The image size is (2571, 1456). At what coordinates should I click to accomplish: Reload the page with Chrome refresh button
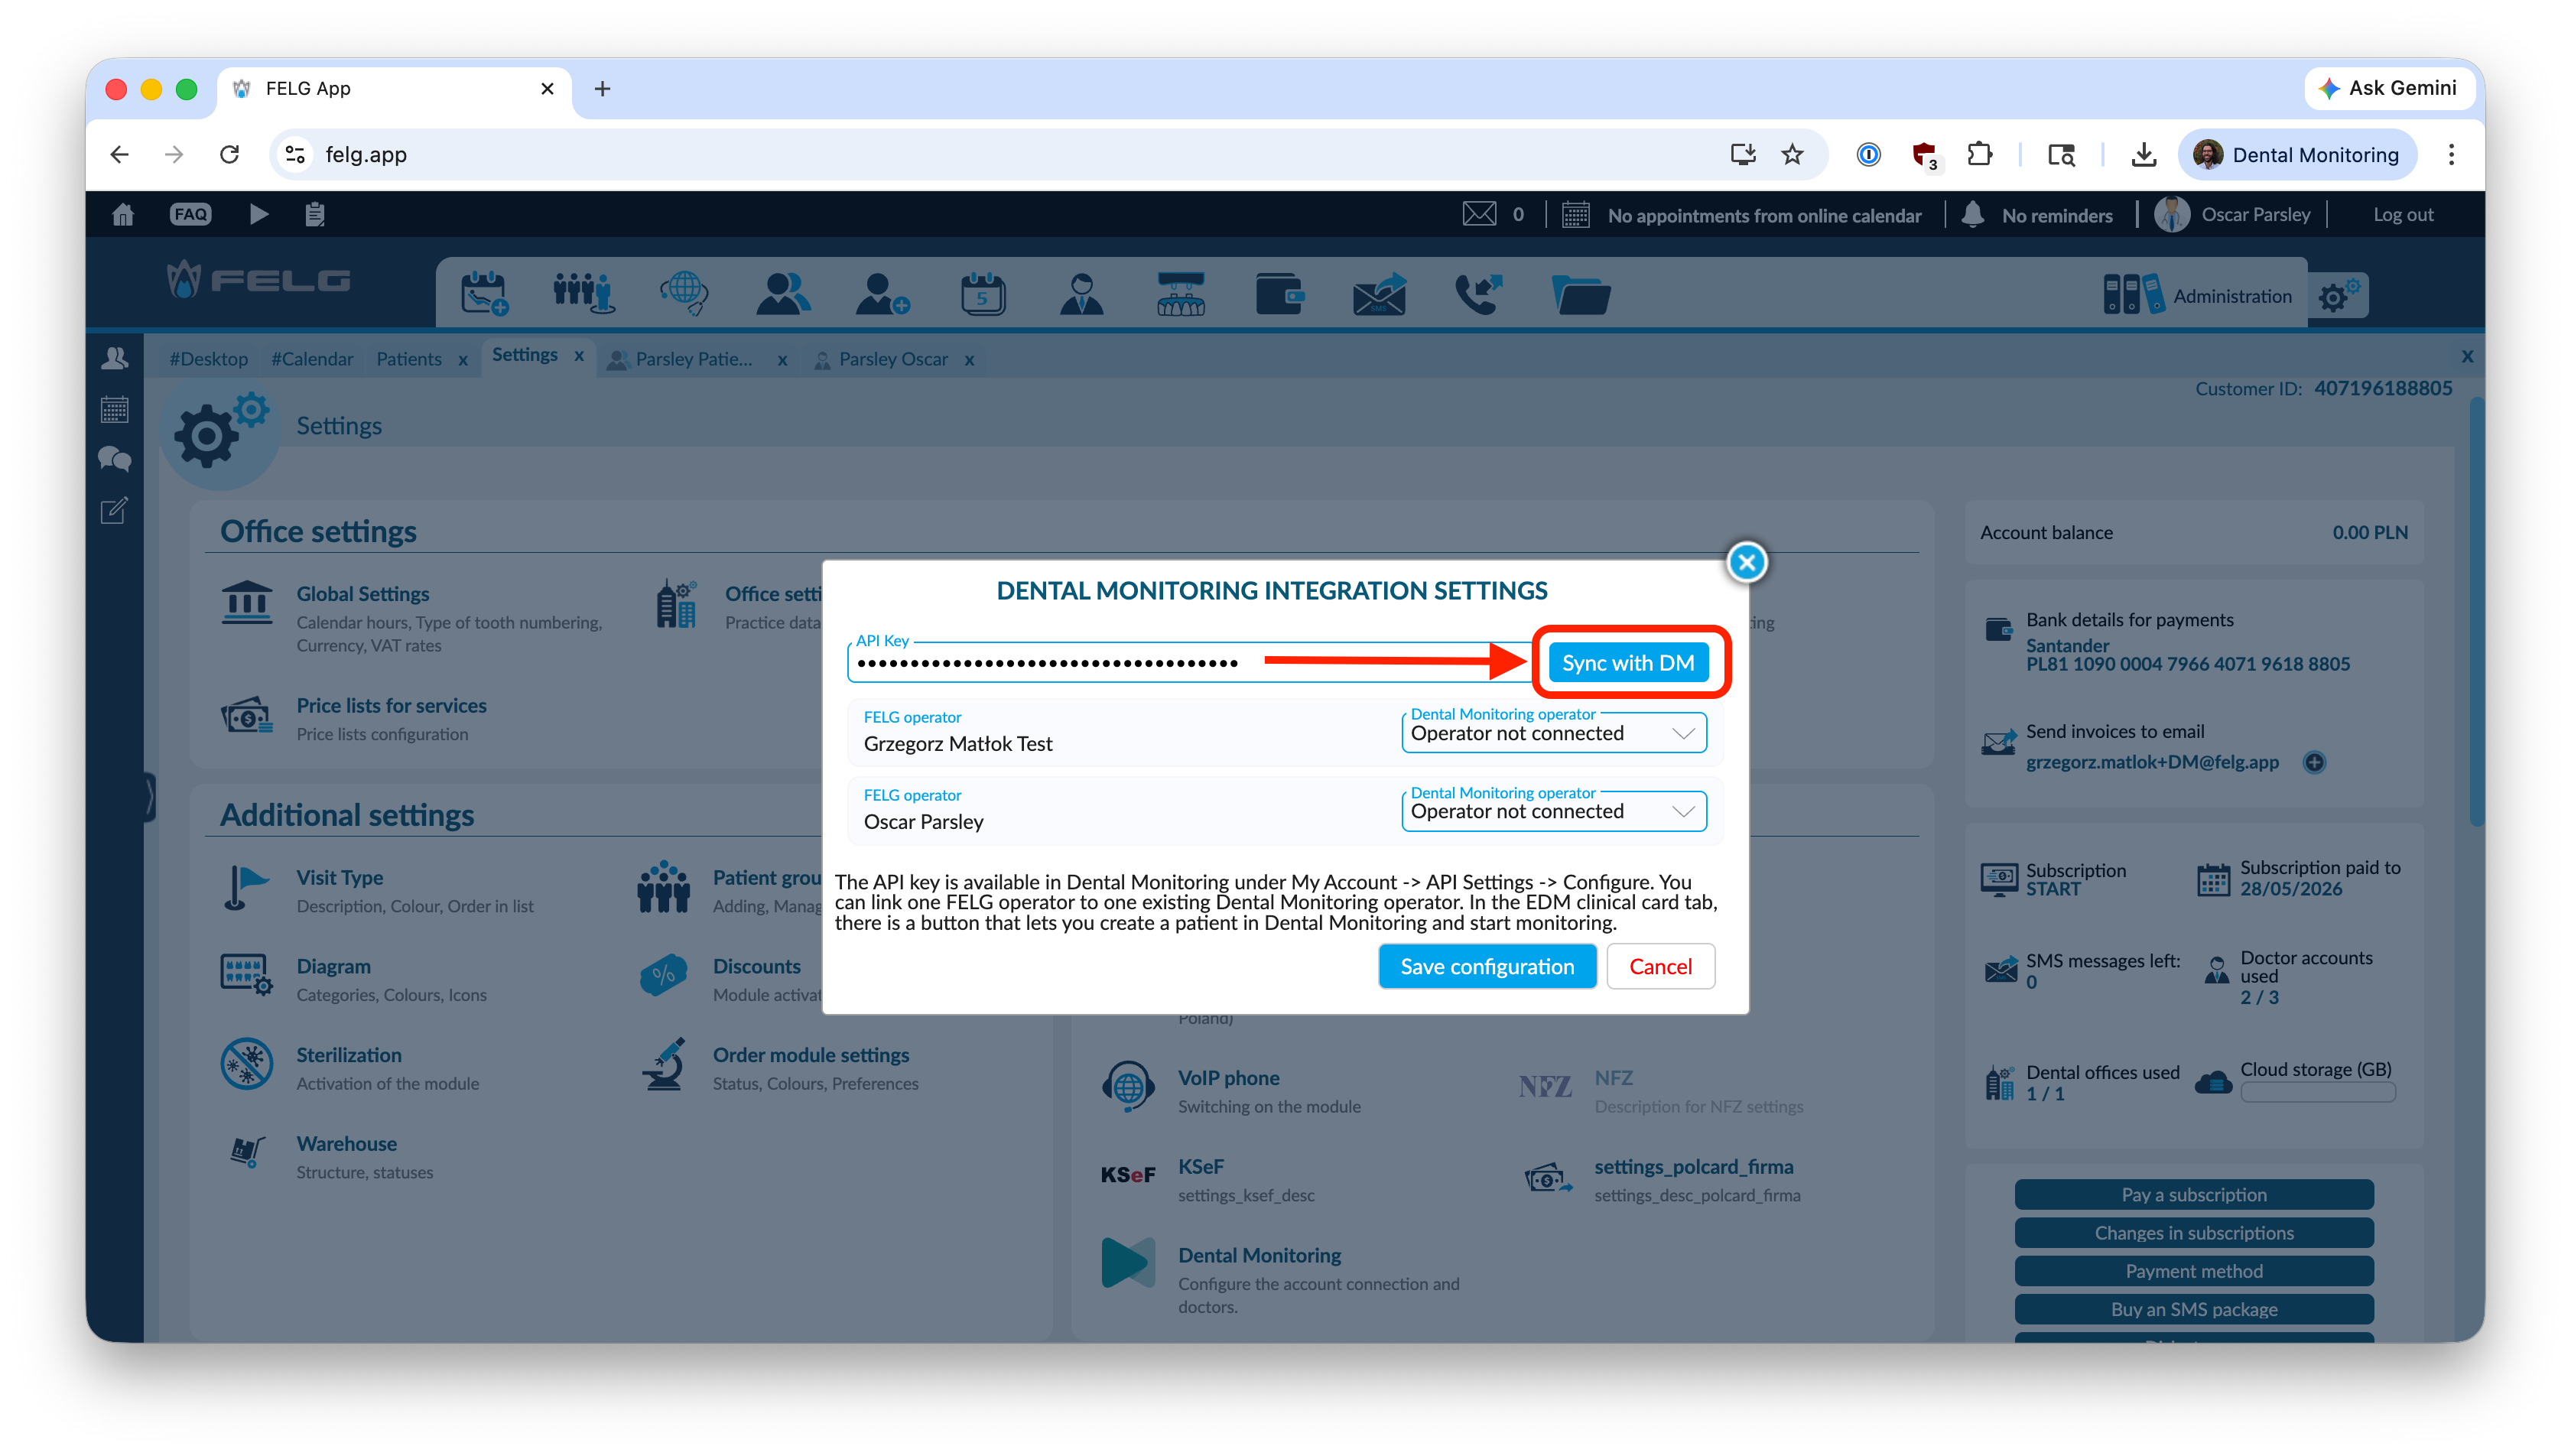pos(229,154)
